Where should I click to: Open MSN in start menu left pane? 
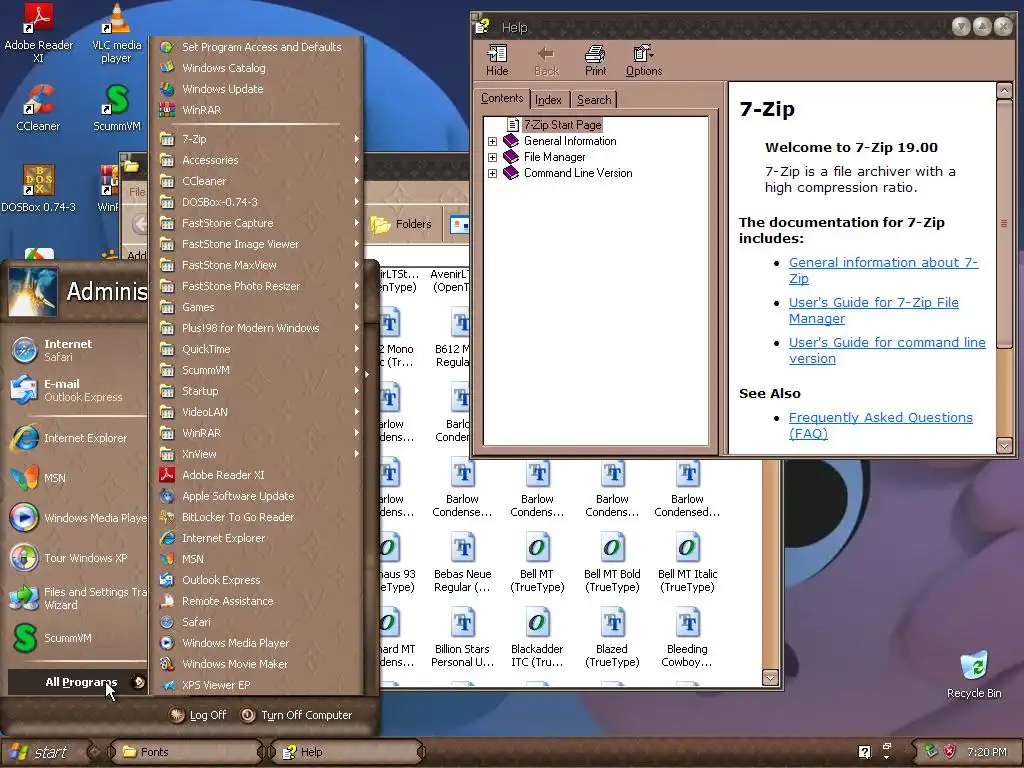(75, 478)
